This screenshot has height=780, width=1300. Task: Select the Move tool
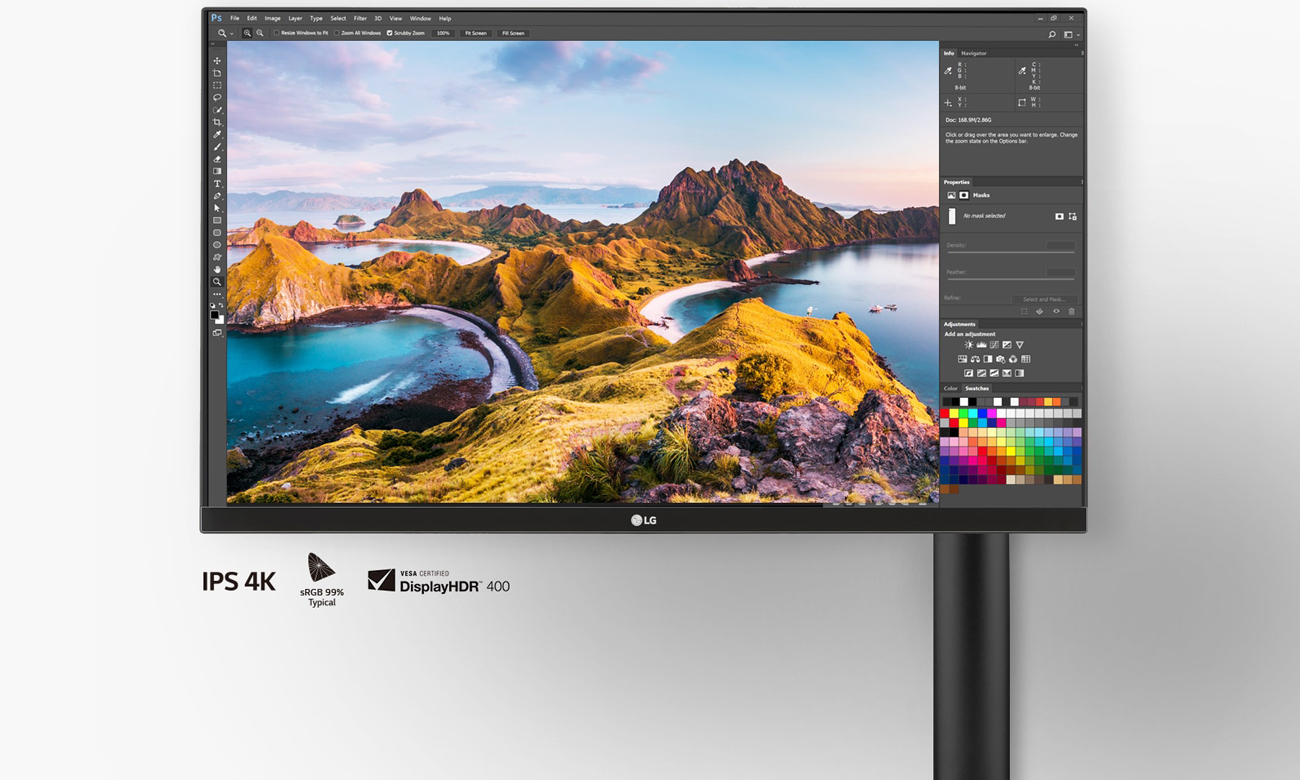[217, 61]
